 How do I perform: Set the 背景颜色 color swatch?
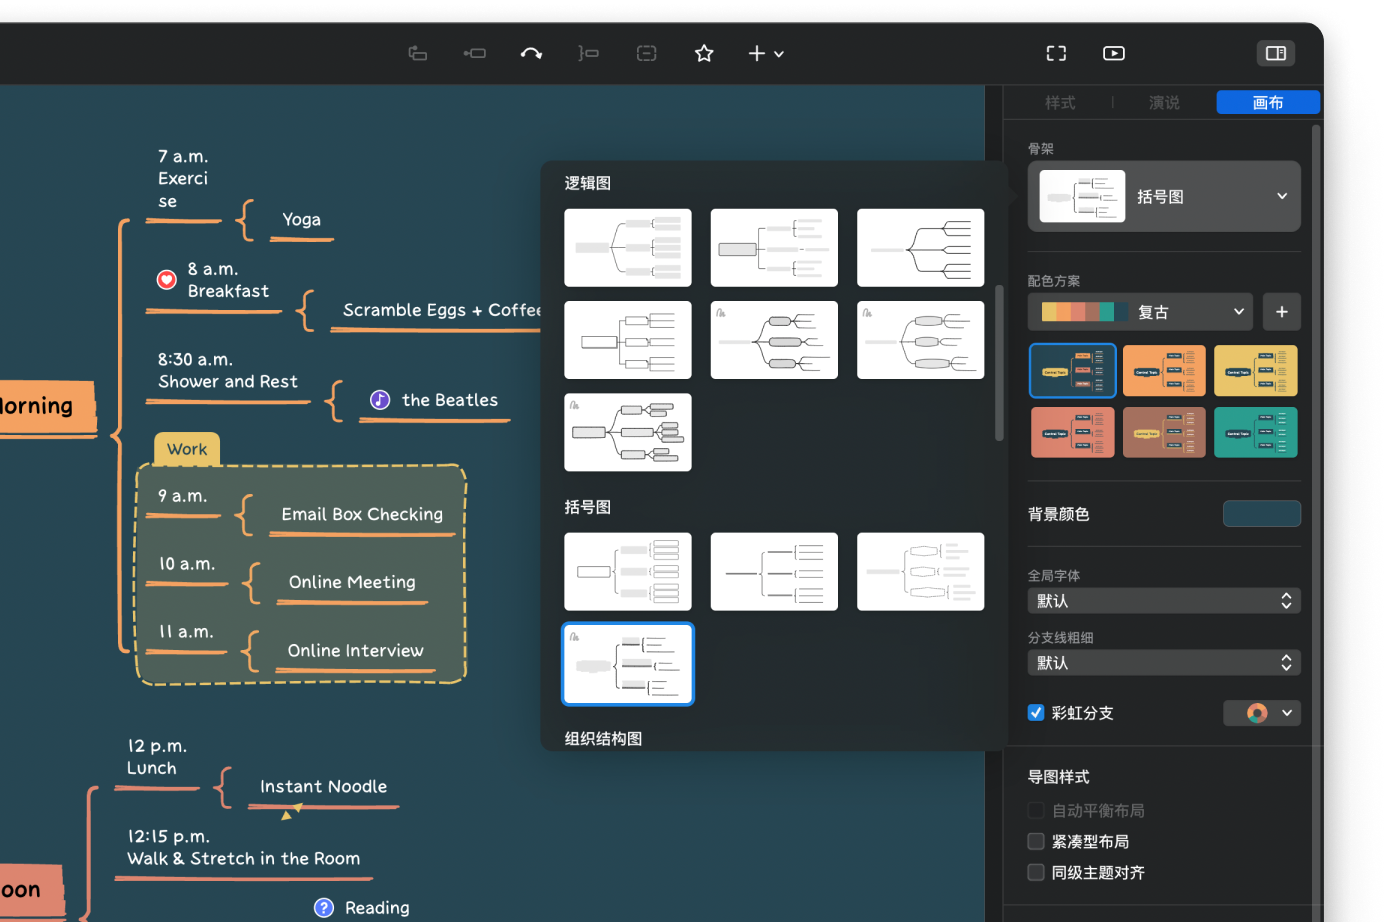1261,513
